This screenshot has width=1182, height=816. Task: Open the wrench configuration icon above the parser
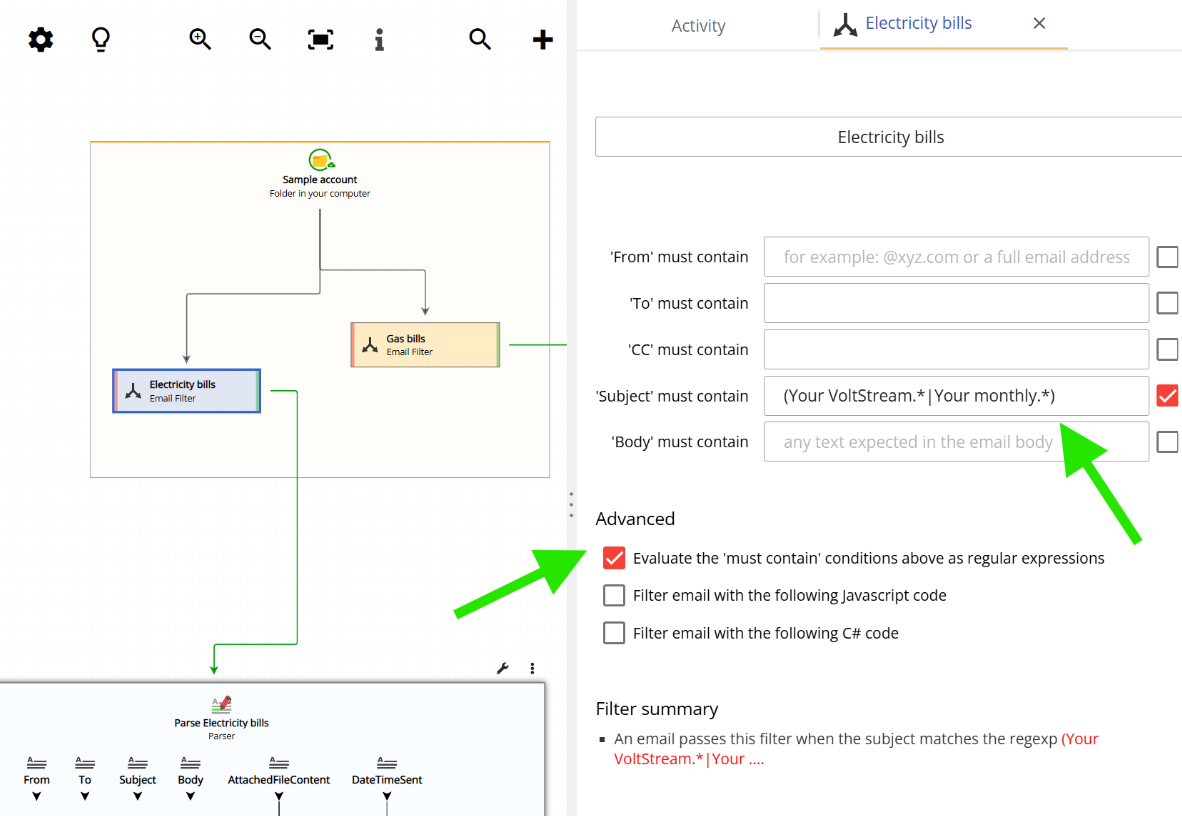tap(502, 667)
